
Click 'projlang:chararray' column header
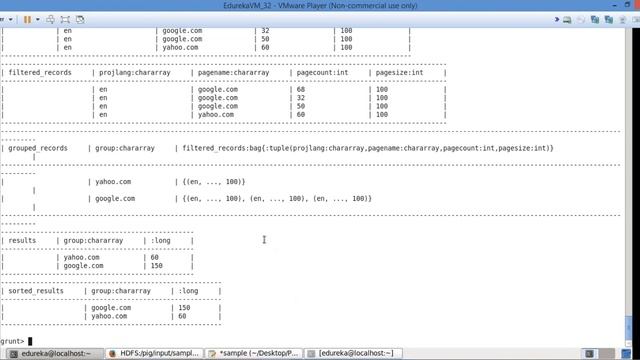tap(135, 73)
